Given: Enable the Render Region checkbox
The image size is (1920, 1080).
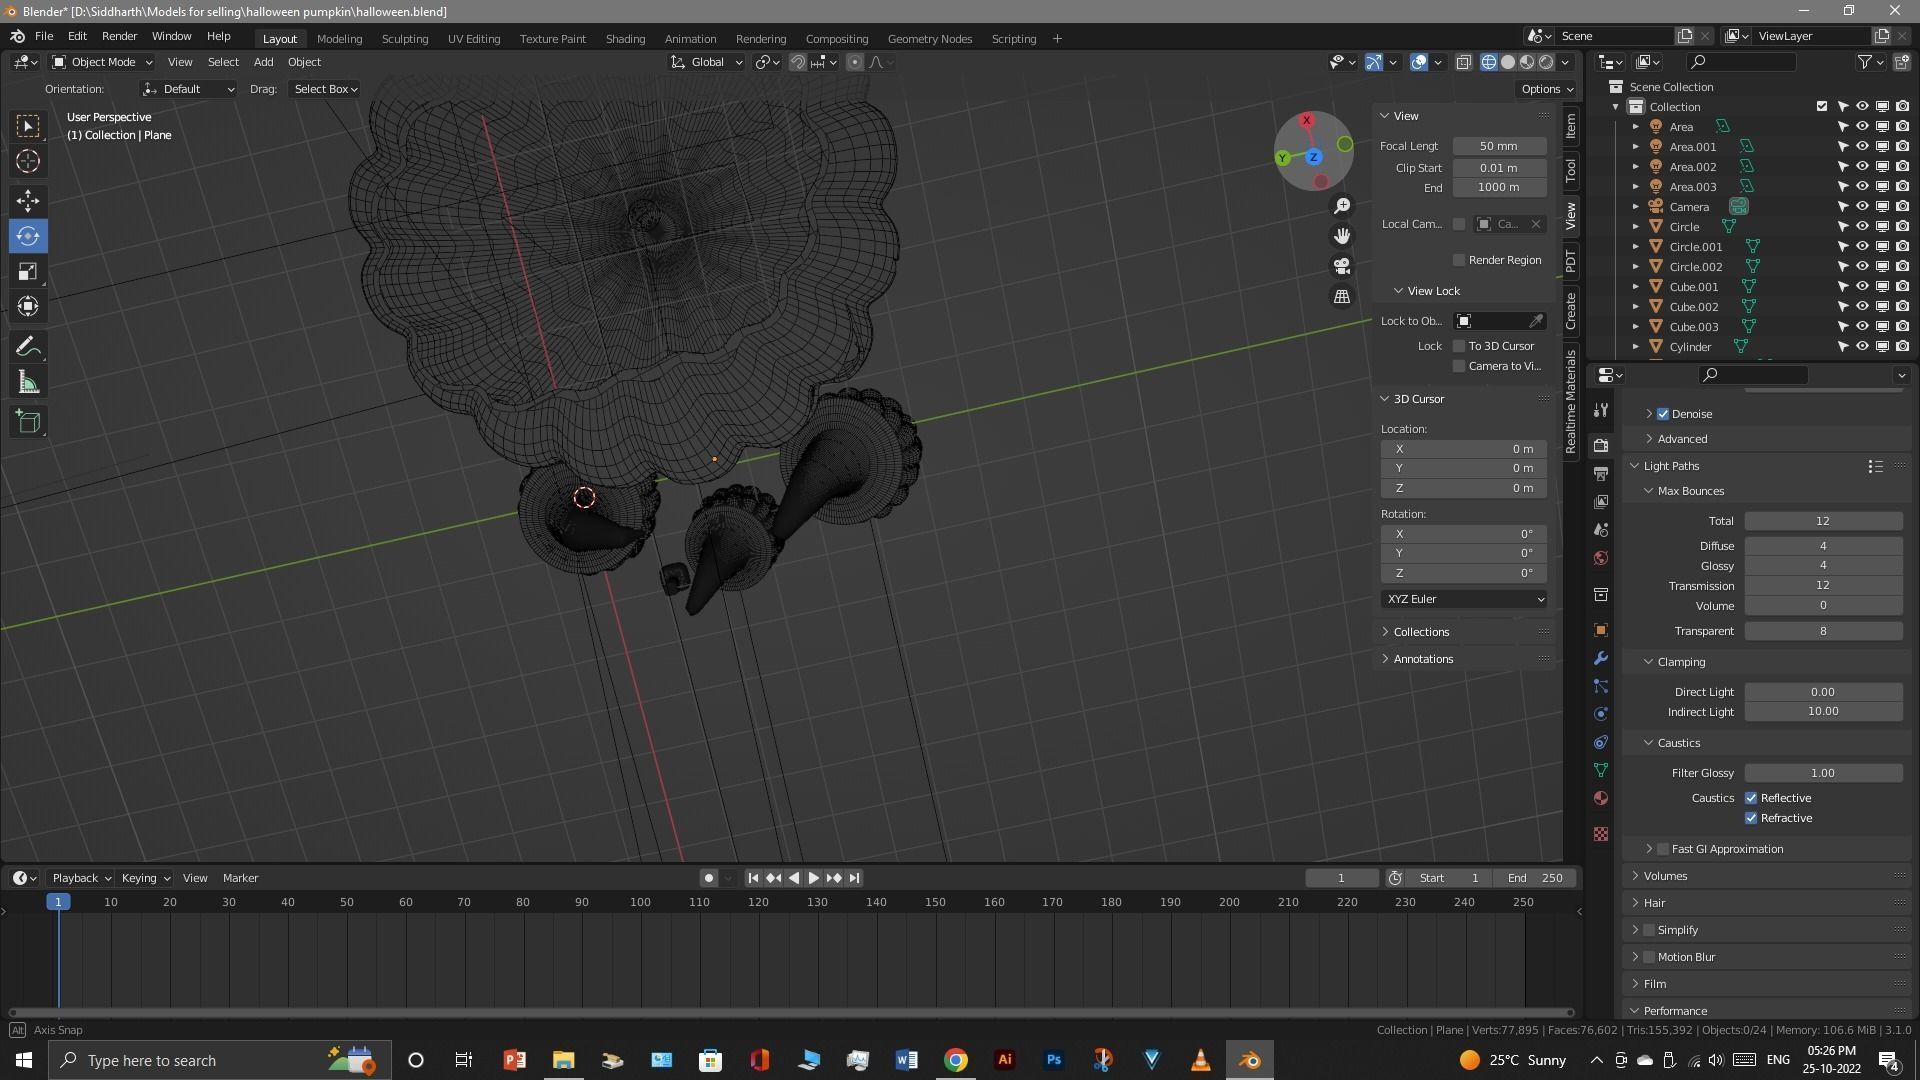Looking at the screenshot, I should 1459,260.
